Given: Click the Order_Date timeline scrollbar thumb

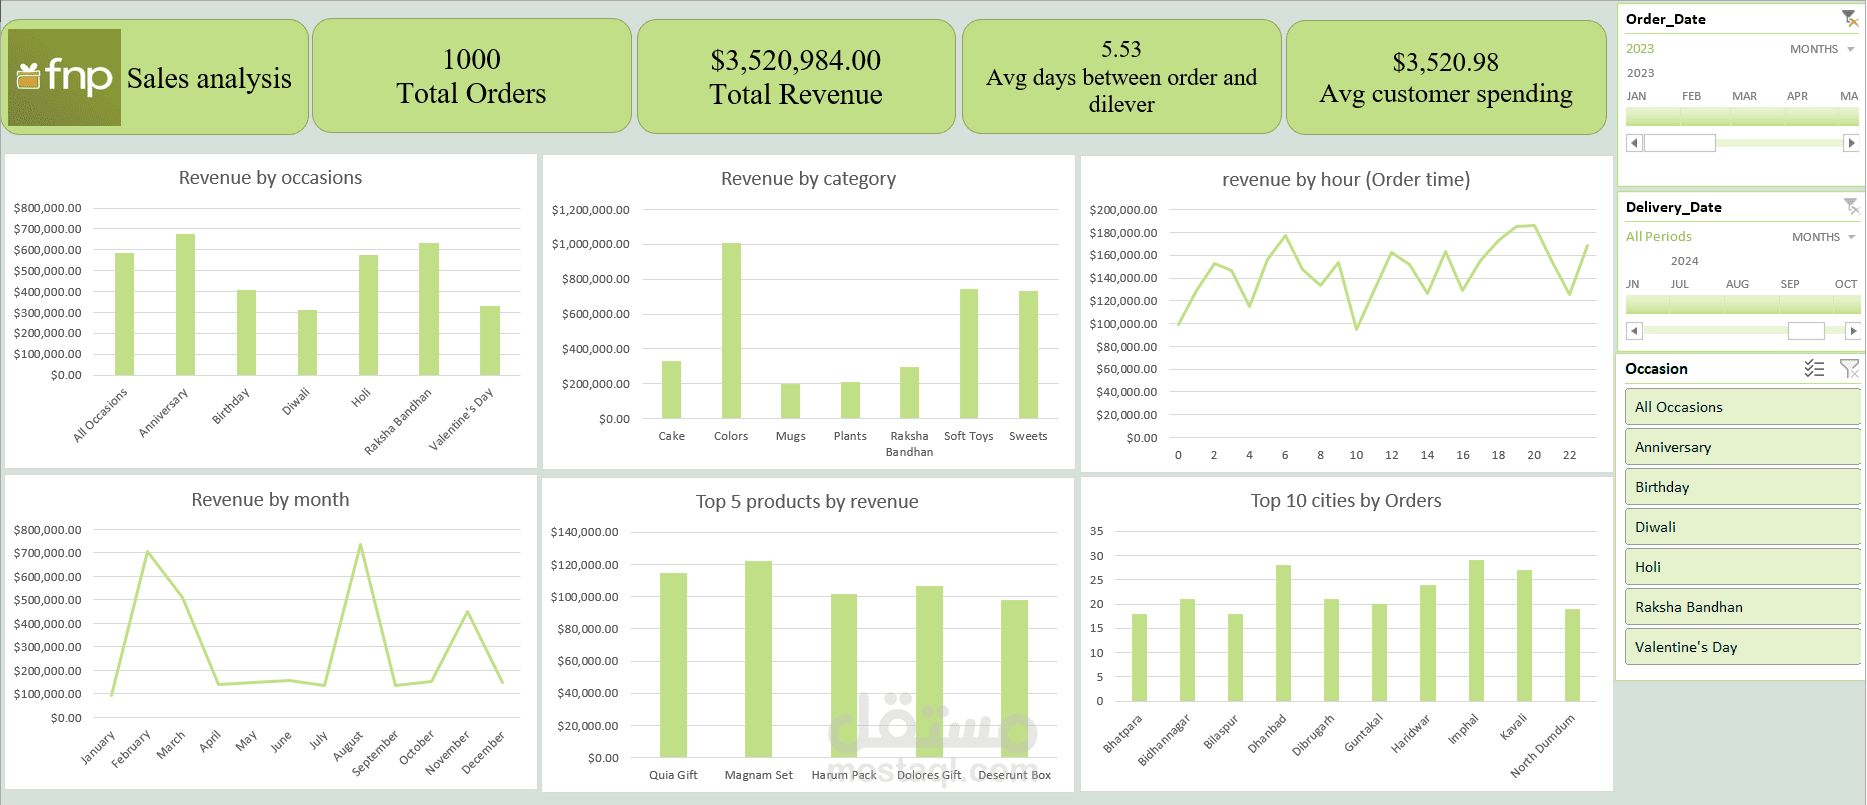Looking at the screenshot, I should (1680, 143).
